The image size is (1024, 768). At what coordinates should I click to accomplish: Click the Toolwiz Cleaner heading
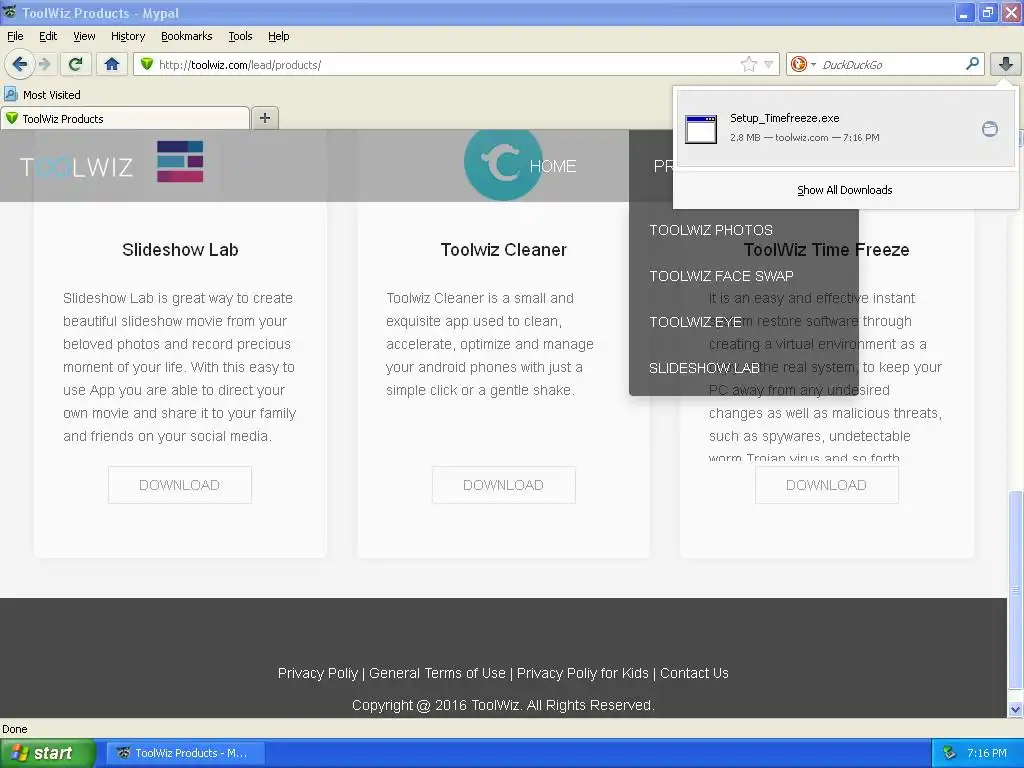pos(504,249)
